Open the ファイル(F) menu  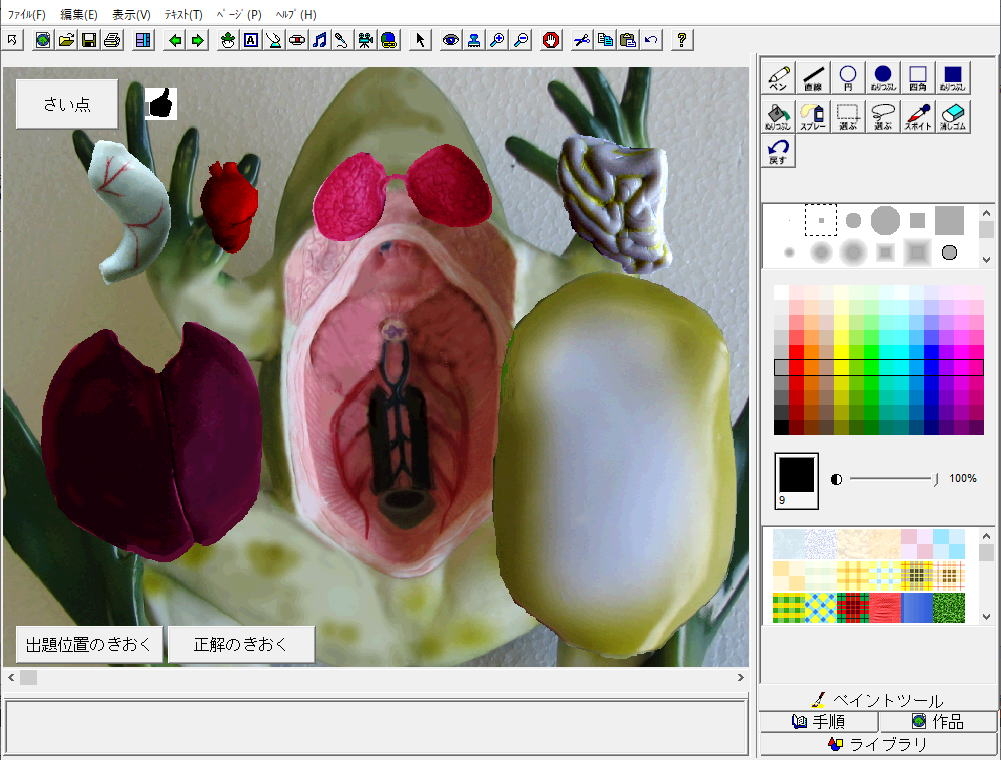pyautogui.click(x=26, y=15)
